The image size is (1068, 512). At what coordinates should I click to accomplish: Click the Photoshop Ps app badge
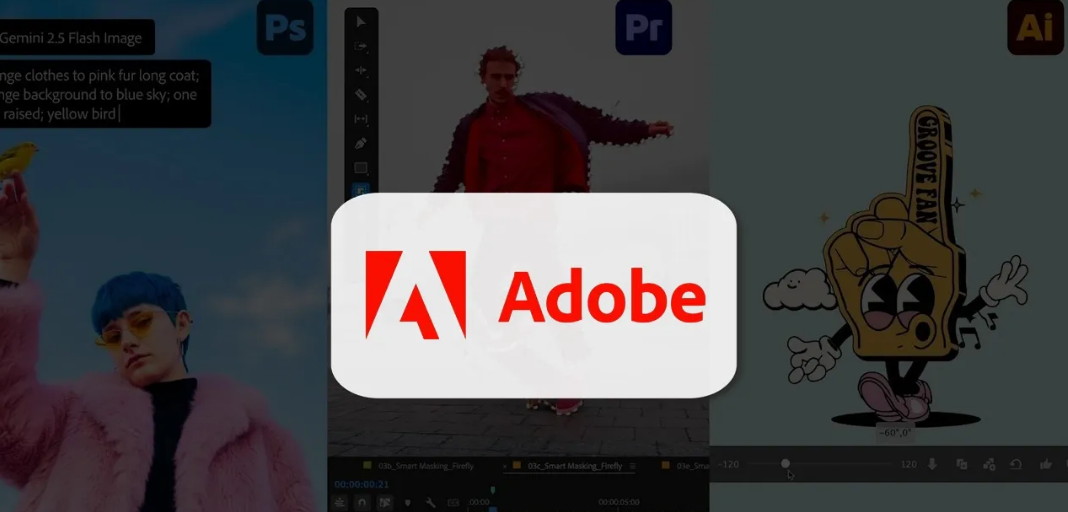pos(285,27)
